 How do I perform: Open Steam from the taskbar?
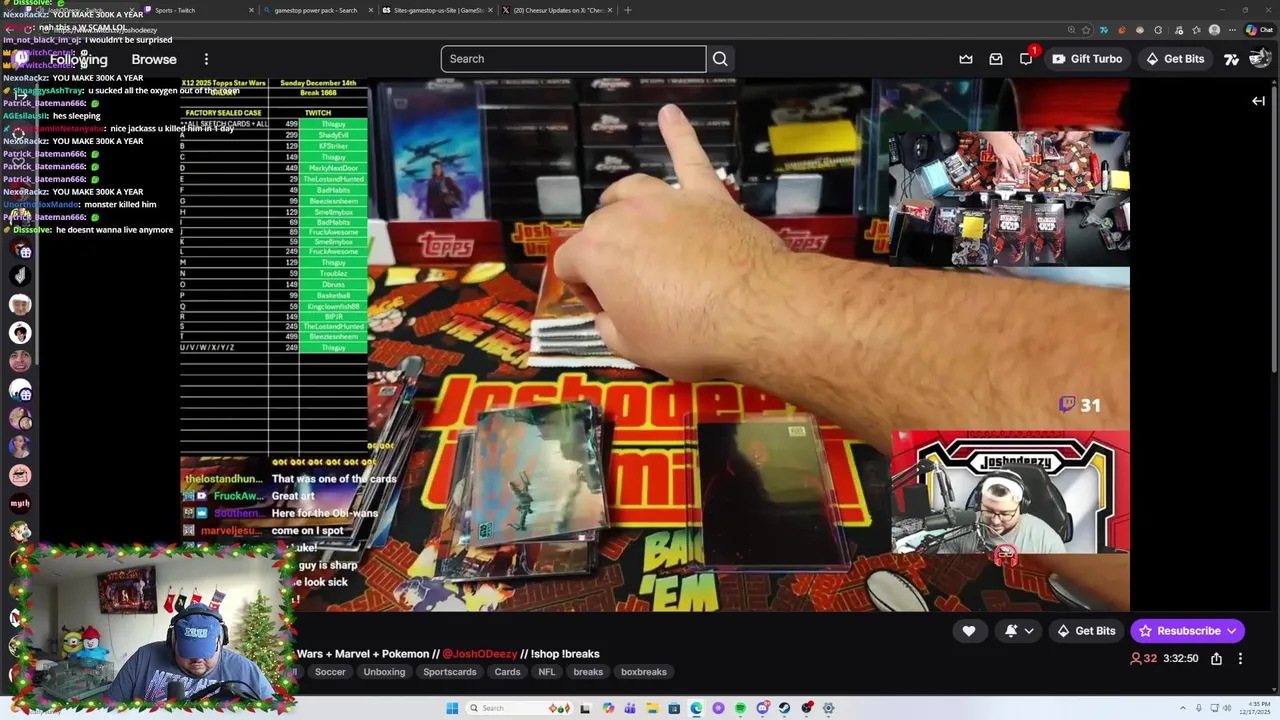point(784,708)
